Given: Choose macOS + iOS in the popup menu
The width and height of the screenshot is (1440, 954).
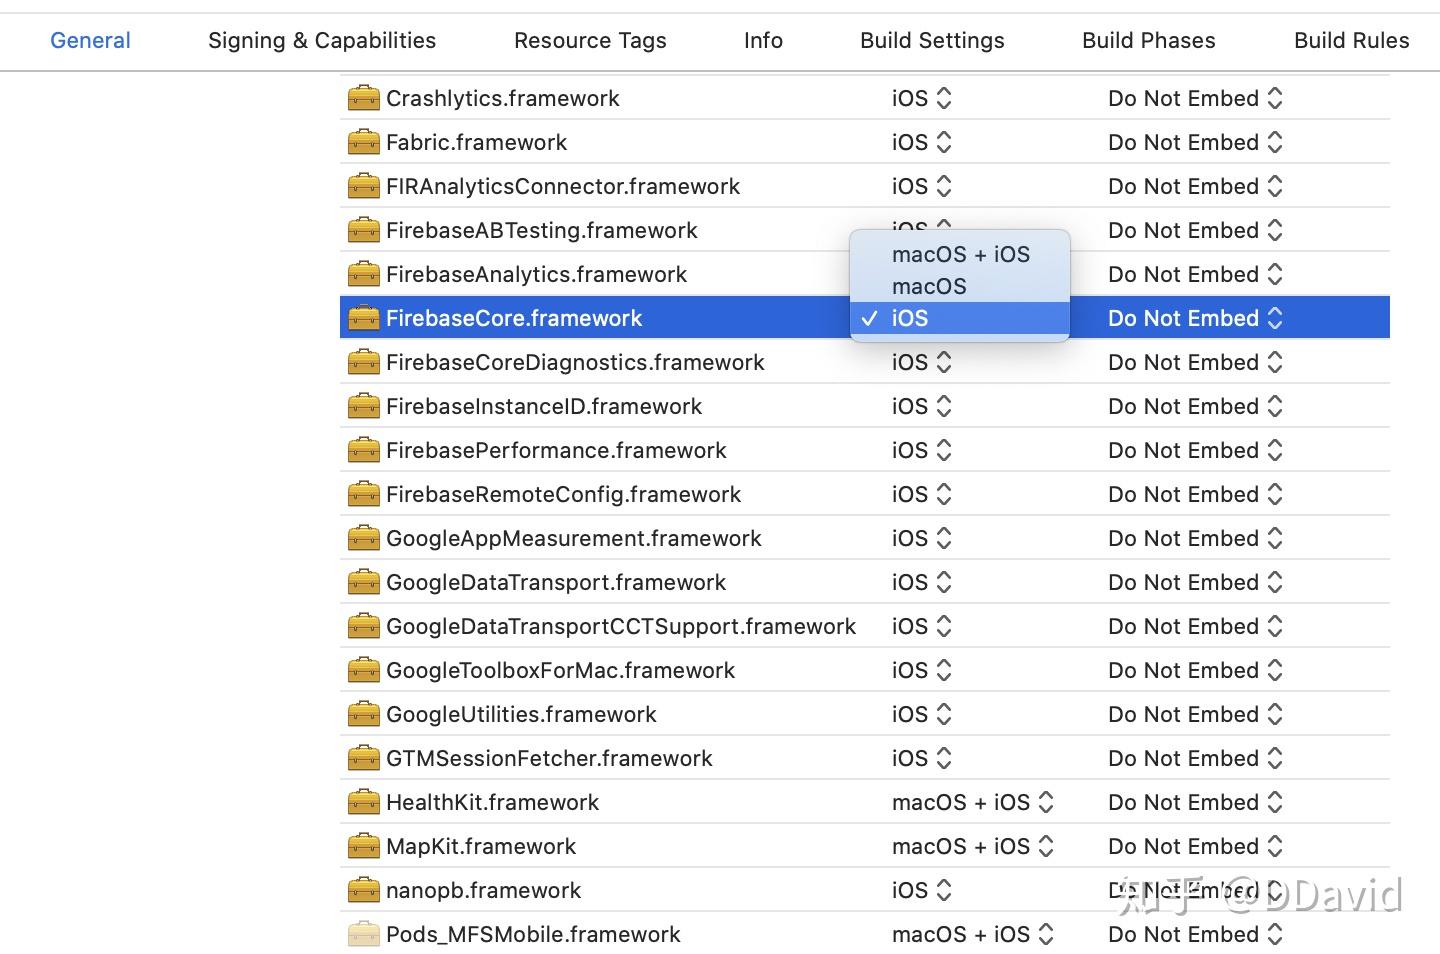Looking at the screenshot, I should [960, 254].
